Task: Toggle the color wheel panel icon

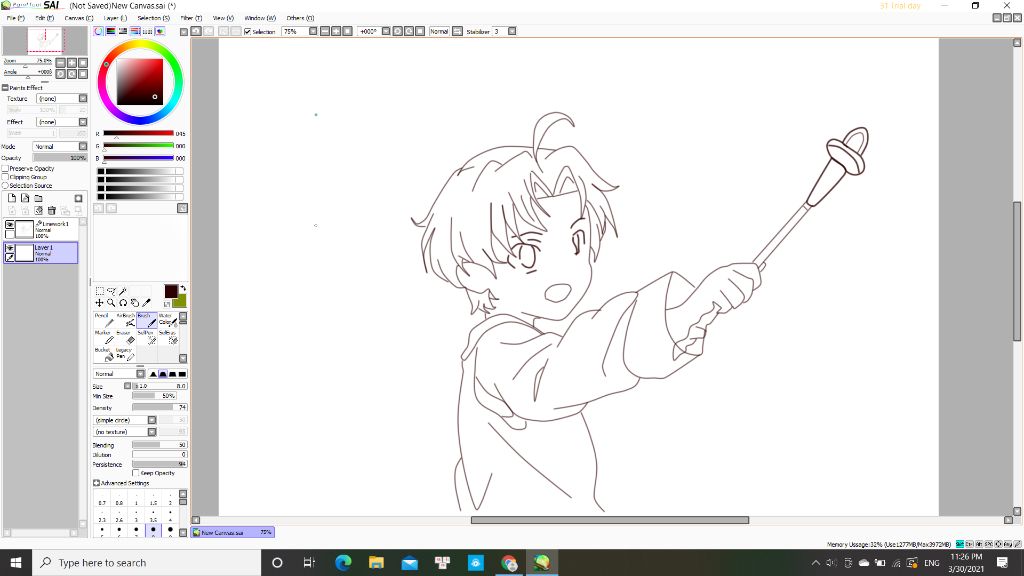Action: [99, 31]
